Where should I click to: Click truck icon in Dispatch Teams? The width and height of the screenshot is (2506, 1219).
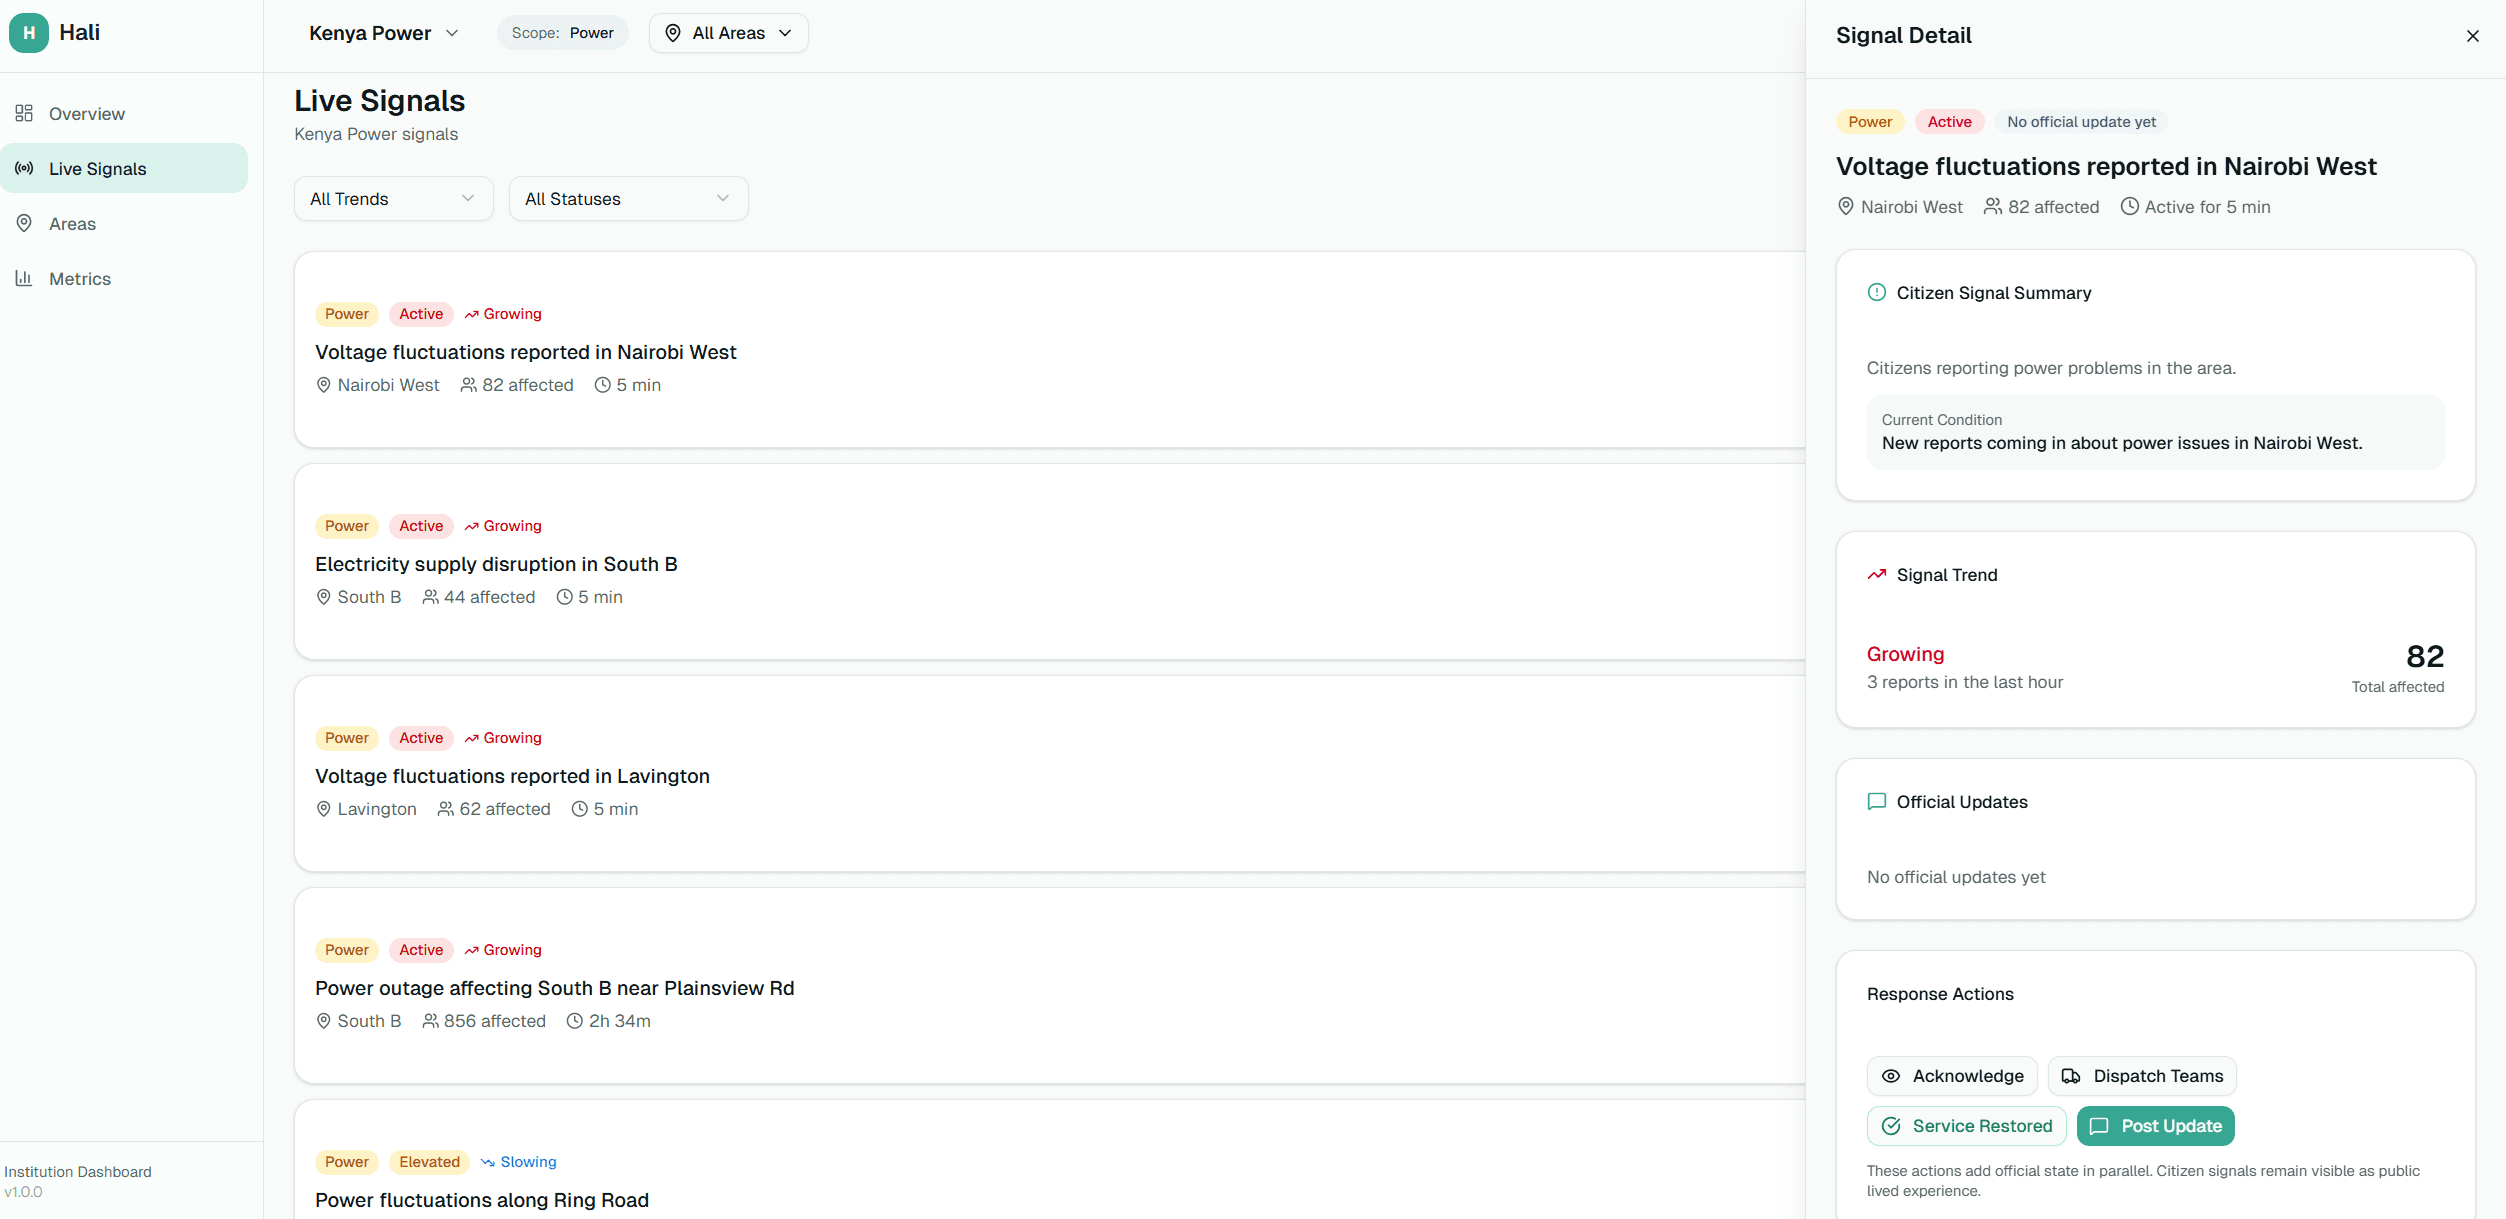coord(2071,1076)
